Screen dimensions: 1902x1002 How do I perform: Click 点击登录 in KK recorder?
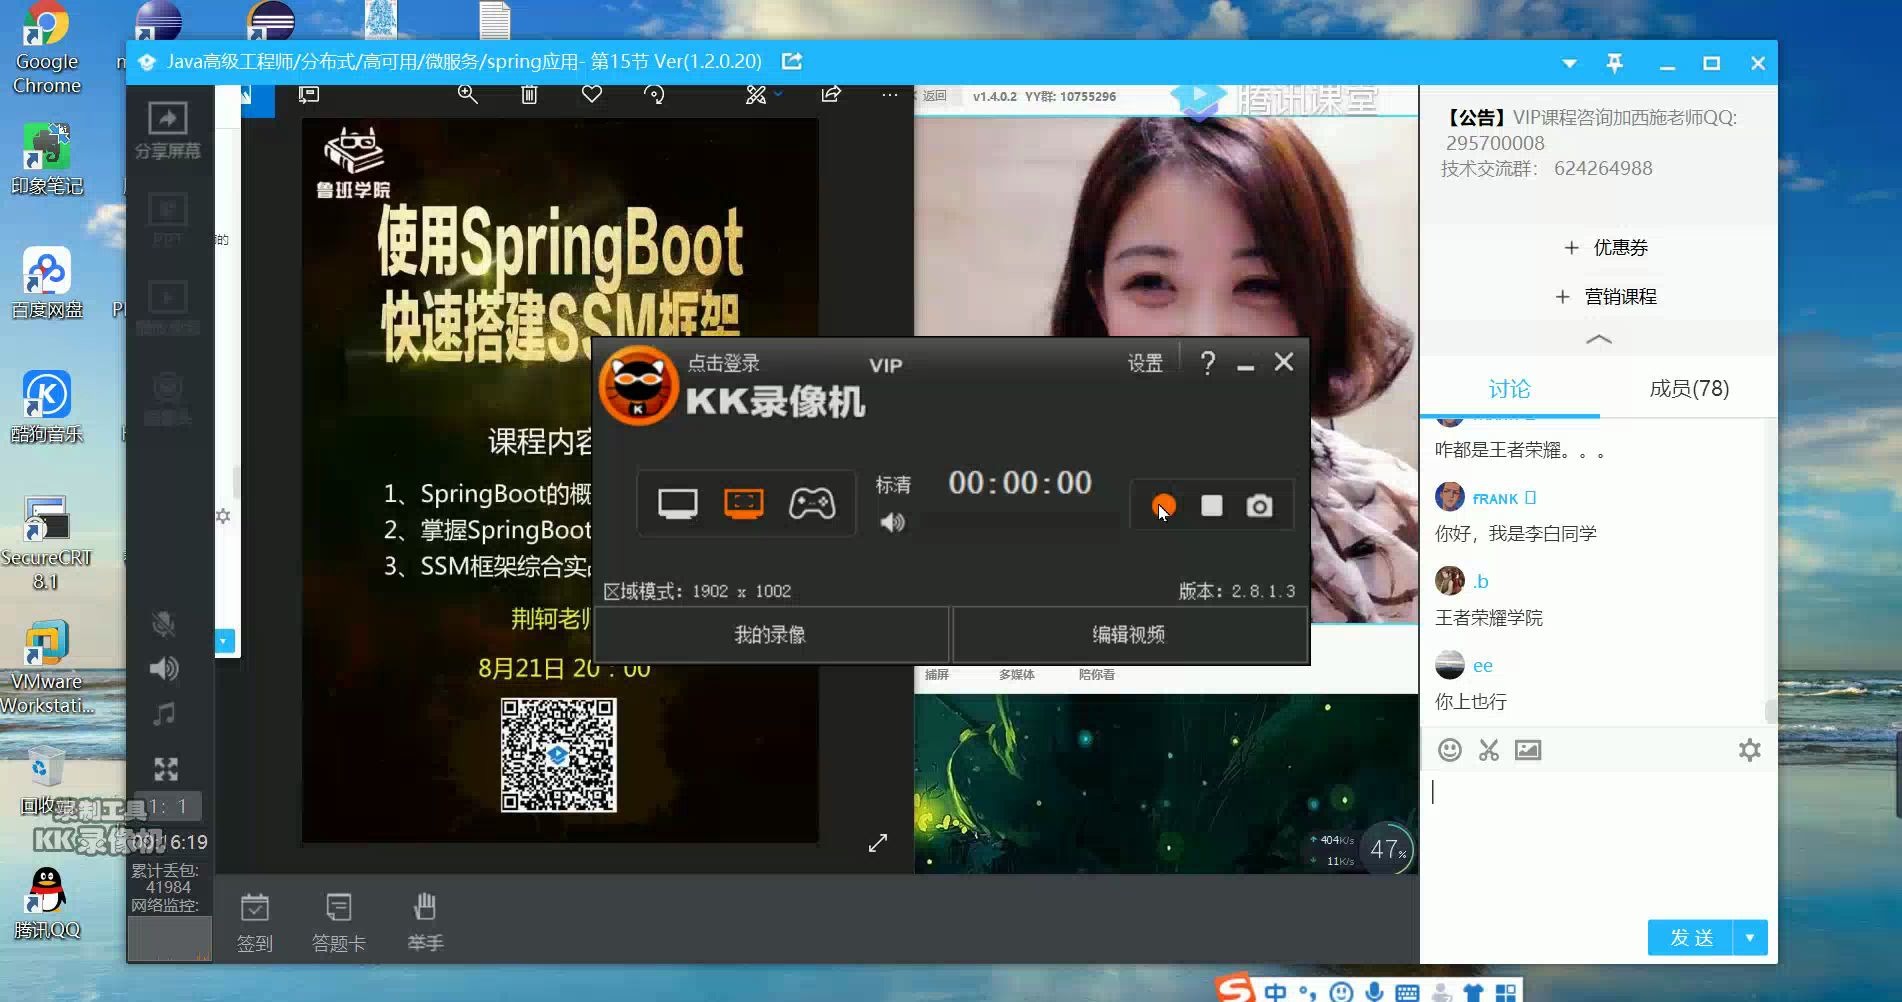pos(723,363)
